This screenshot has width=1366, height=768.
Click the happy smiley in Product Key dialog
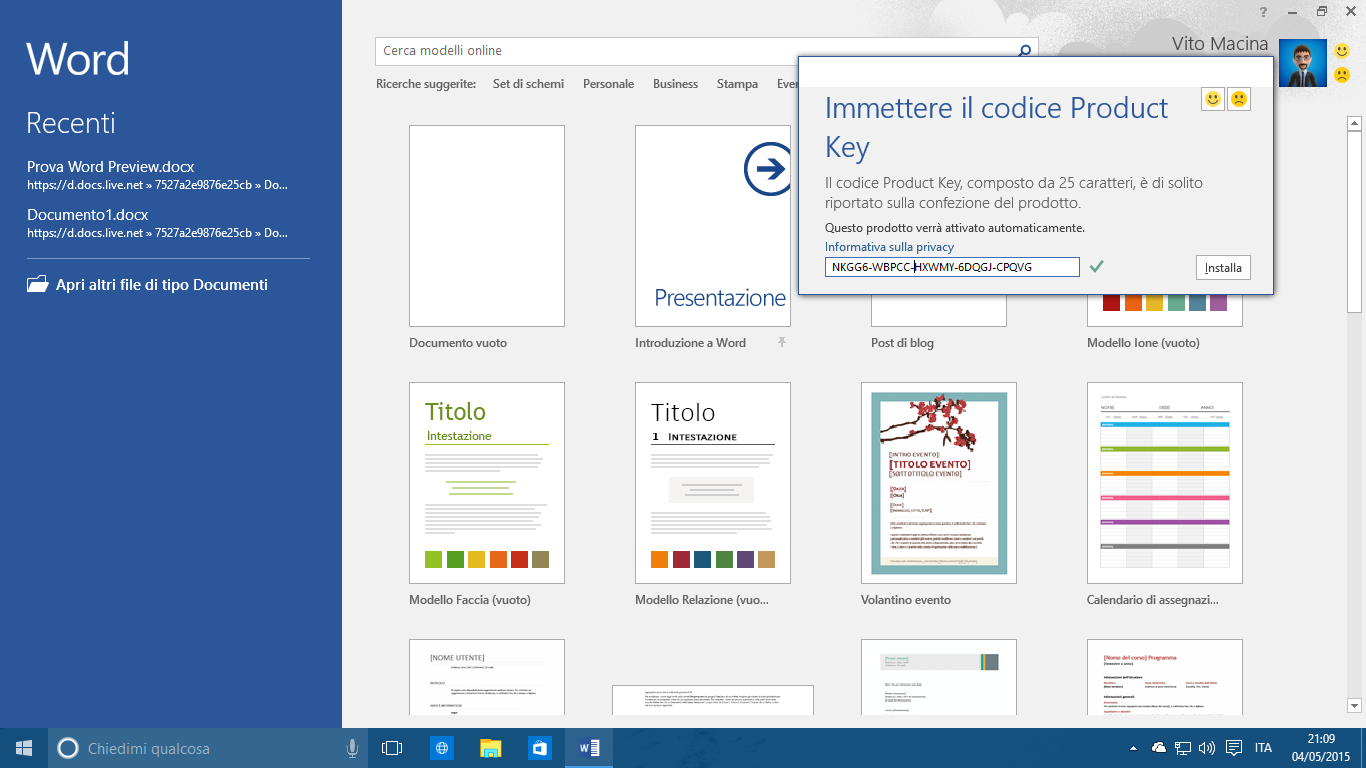[1213, 99]
